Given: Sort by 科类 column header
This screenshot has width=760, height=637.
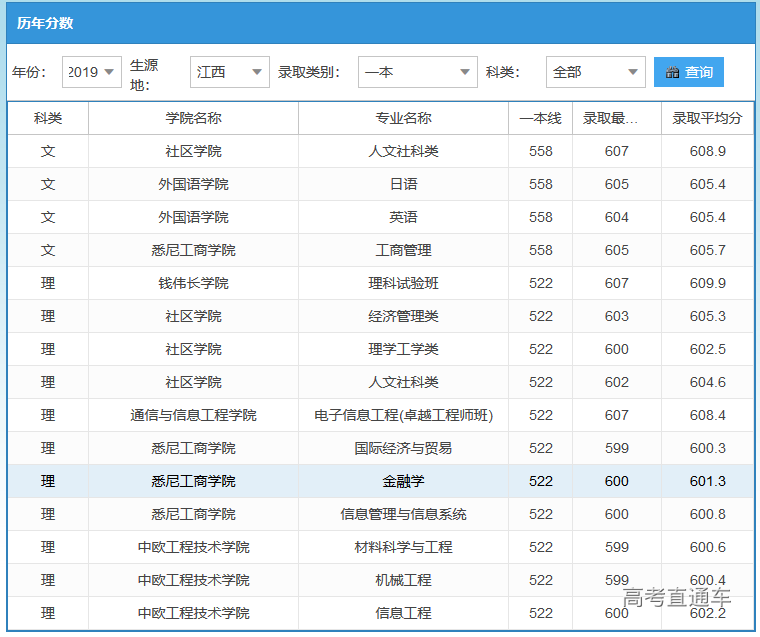Looking at the screenshot, I should tap(48, 118).
